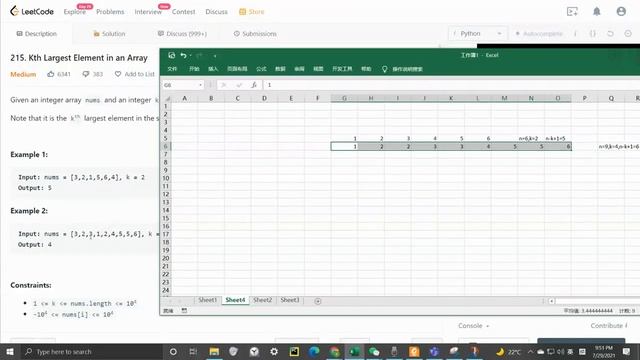Screen dimensions: 640x360
Task: Open the user profile avatar
Action: (621, 11)
